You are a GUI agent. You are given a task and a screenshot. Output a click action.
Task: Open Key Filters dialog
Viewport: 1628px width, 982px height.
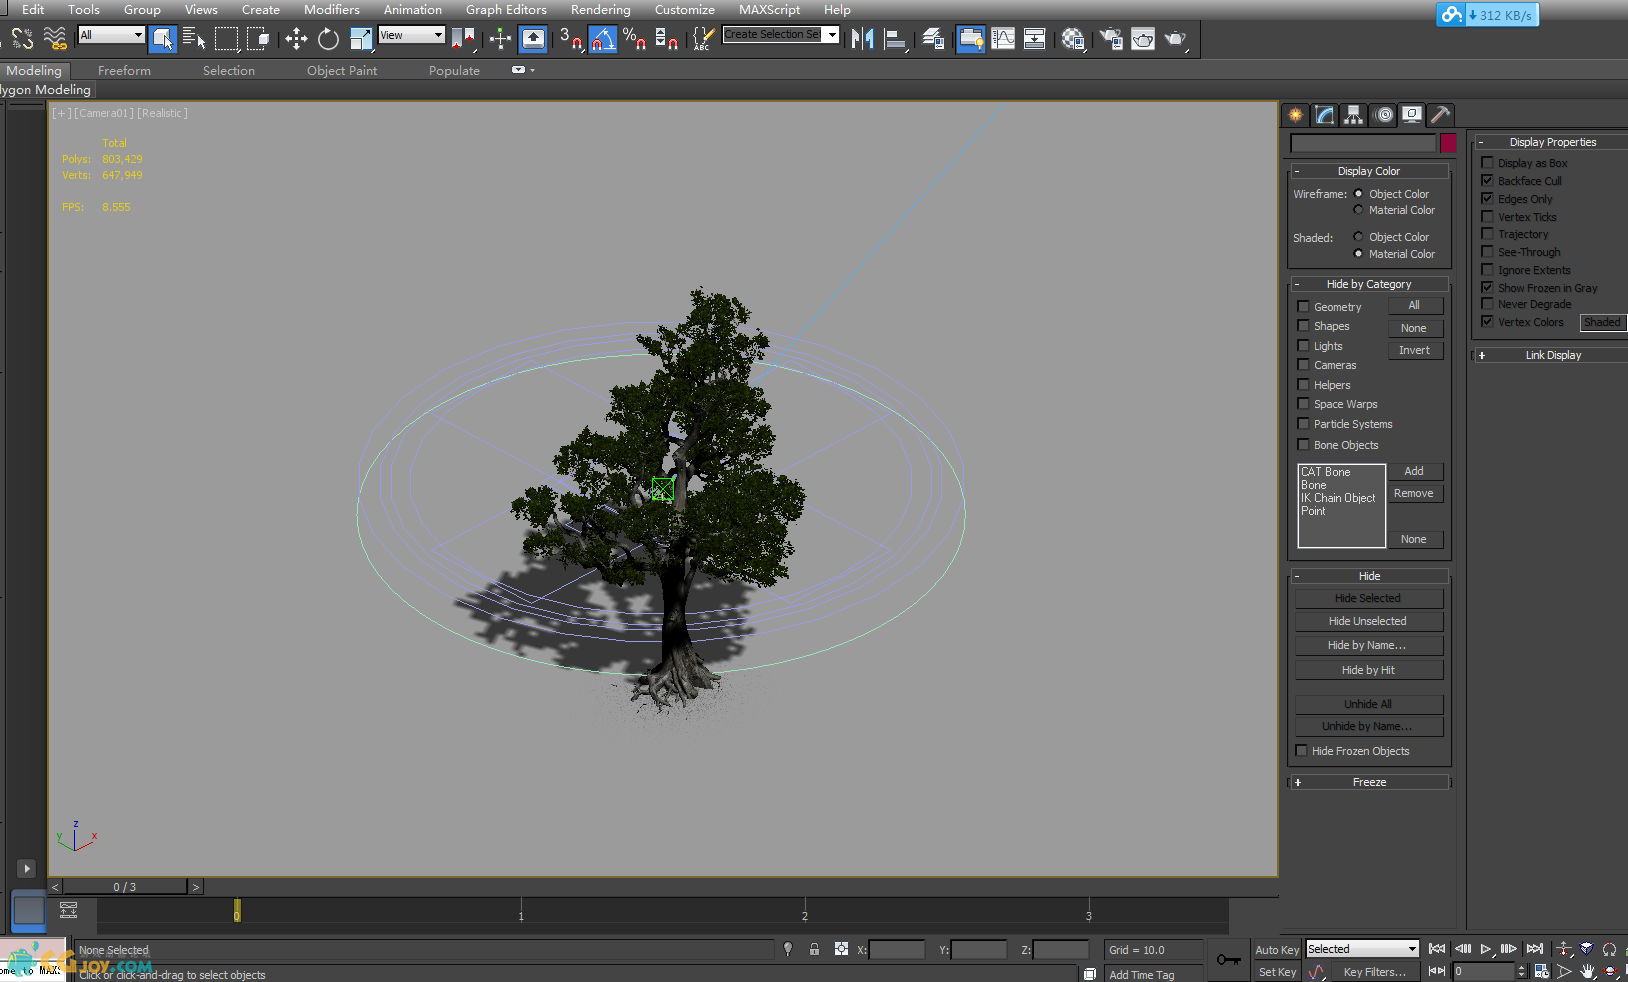(1374, 972)
